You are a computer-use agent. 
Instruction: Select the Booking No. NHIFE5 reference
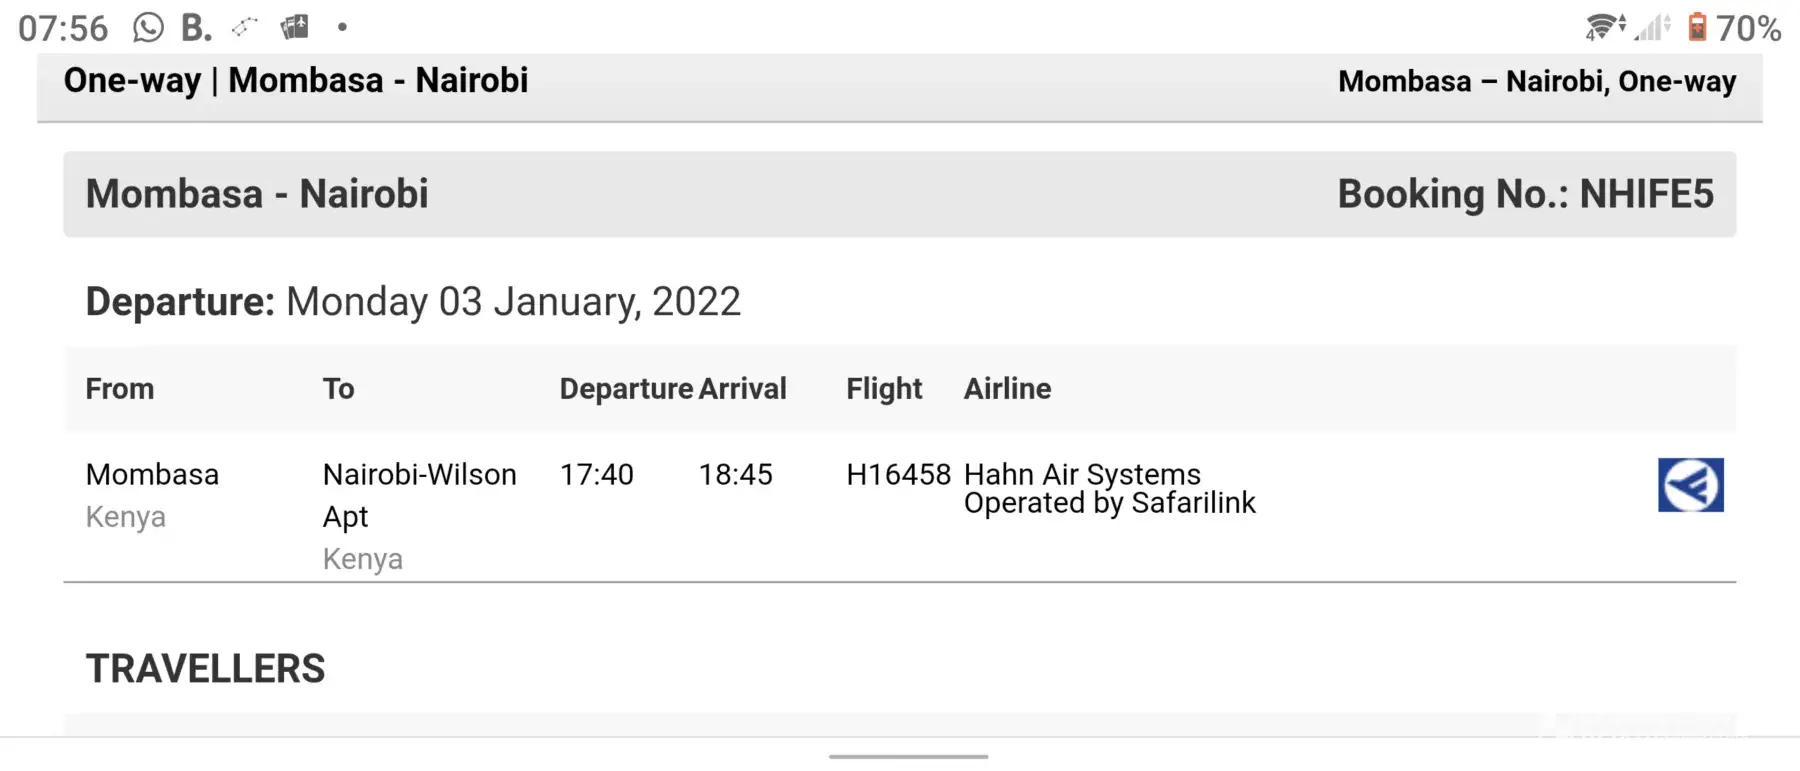point(1525,194)
